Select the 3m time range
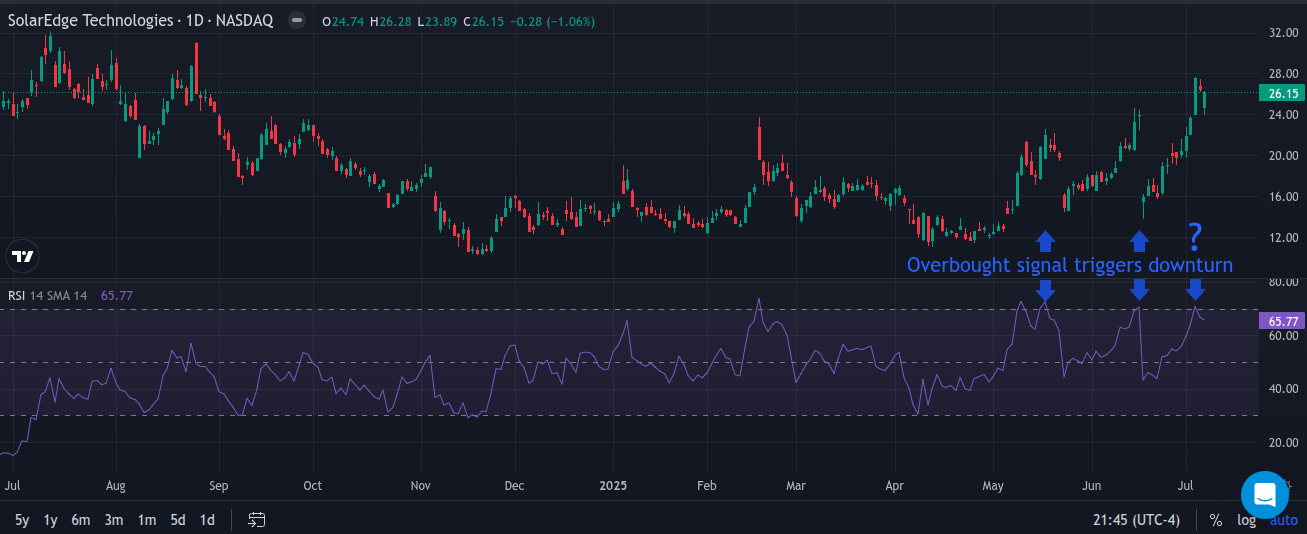 coord(114,520)
